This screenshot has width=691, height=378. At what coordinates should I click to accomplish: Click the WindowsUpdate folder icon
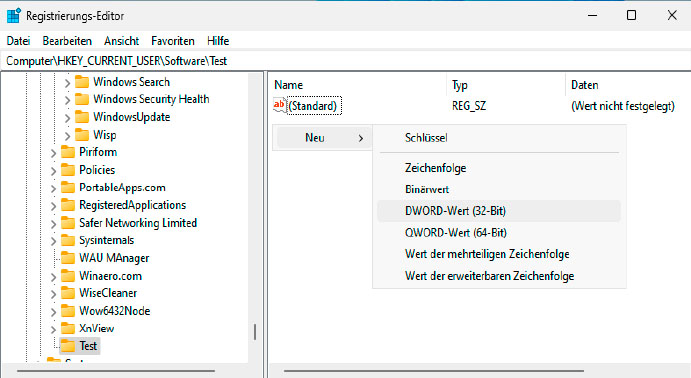tap(82, 117)
